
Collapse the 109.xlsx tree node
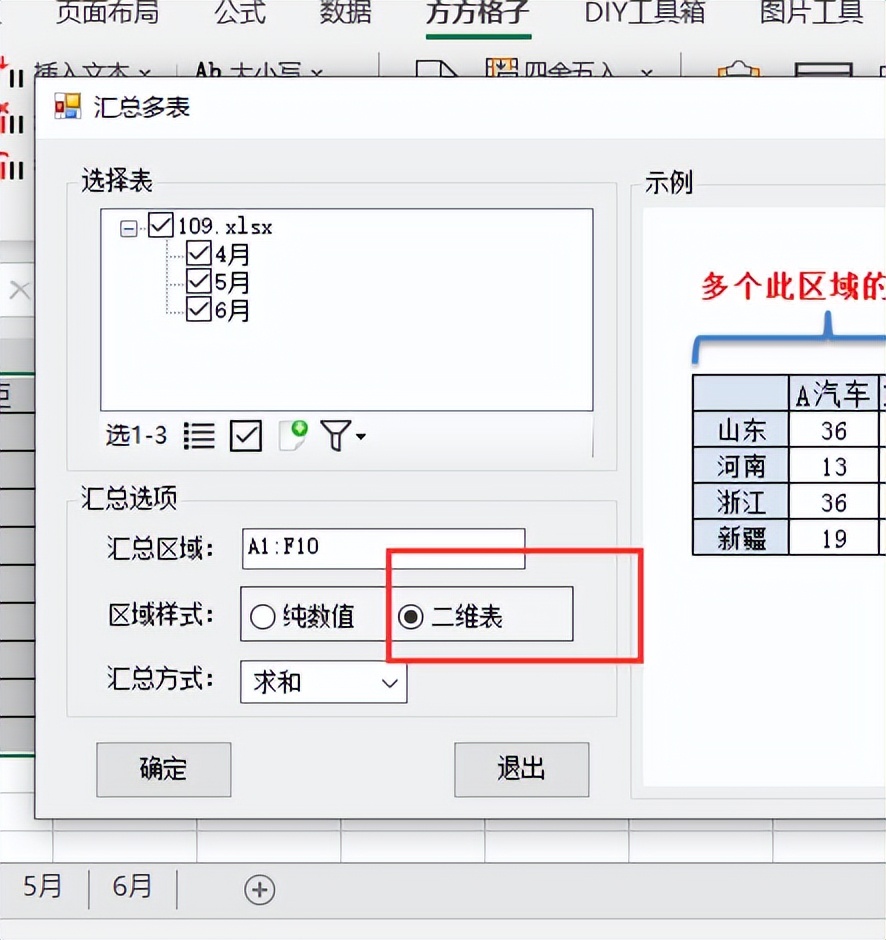pos(128,228)
